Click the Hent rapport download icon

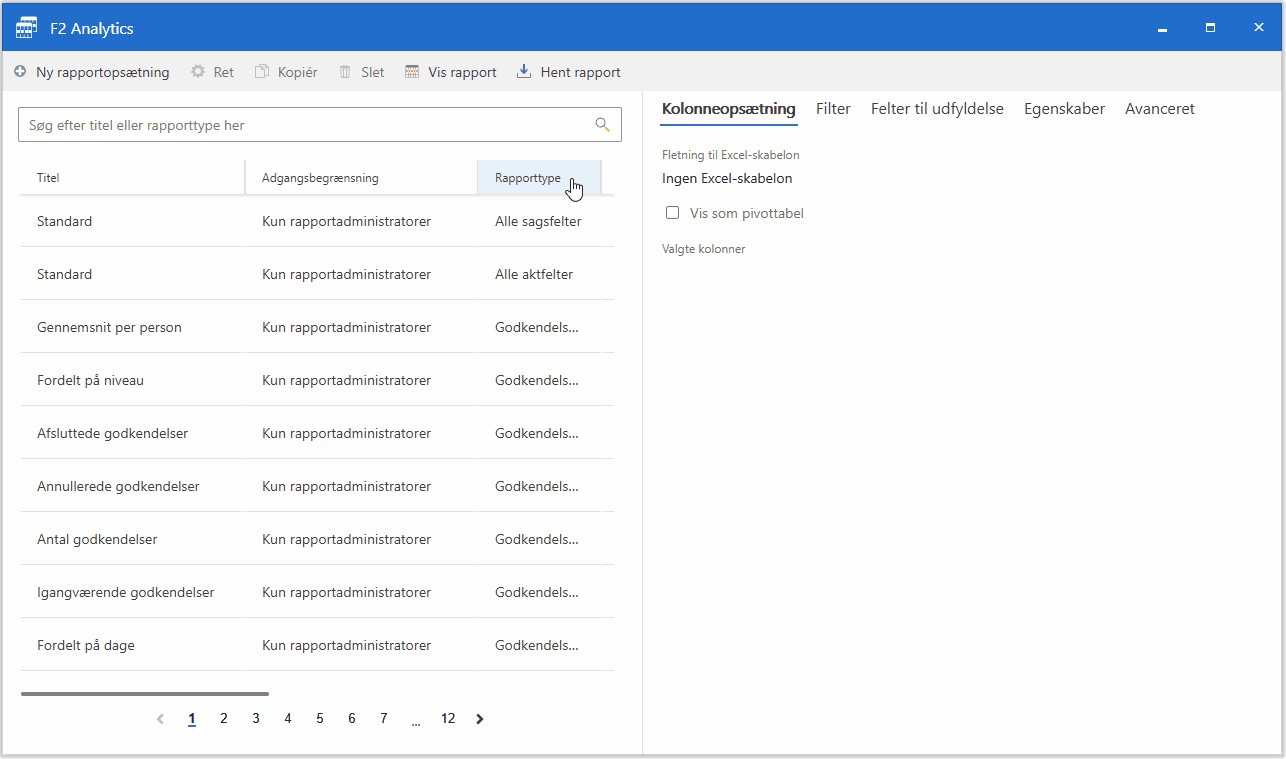click(x=524, y=72)
